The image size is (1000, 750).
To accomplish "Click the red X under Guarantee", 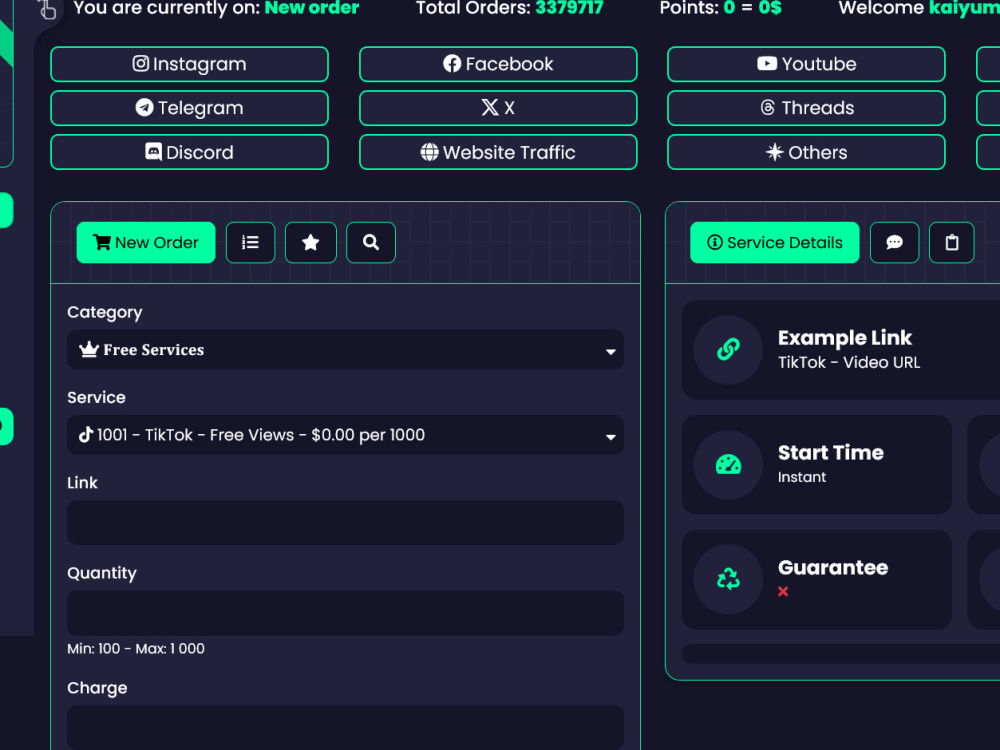I will (783, 591).
